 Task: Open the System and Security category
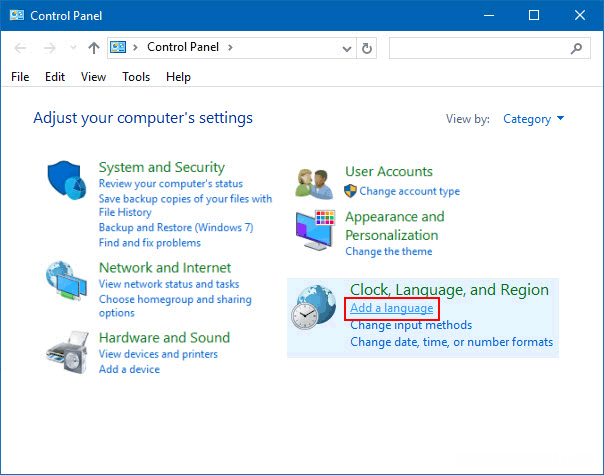(x=161, y=167)
